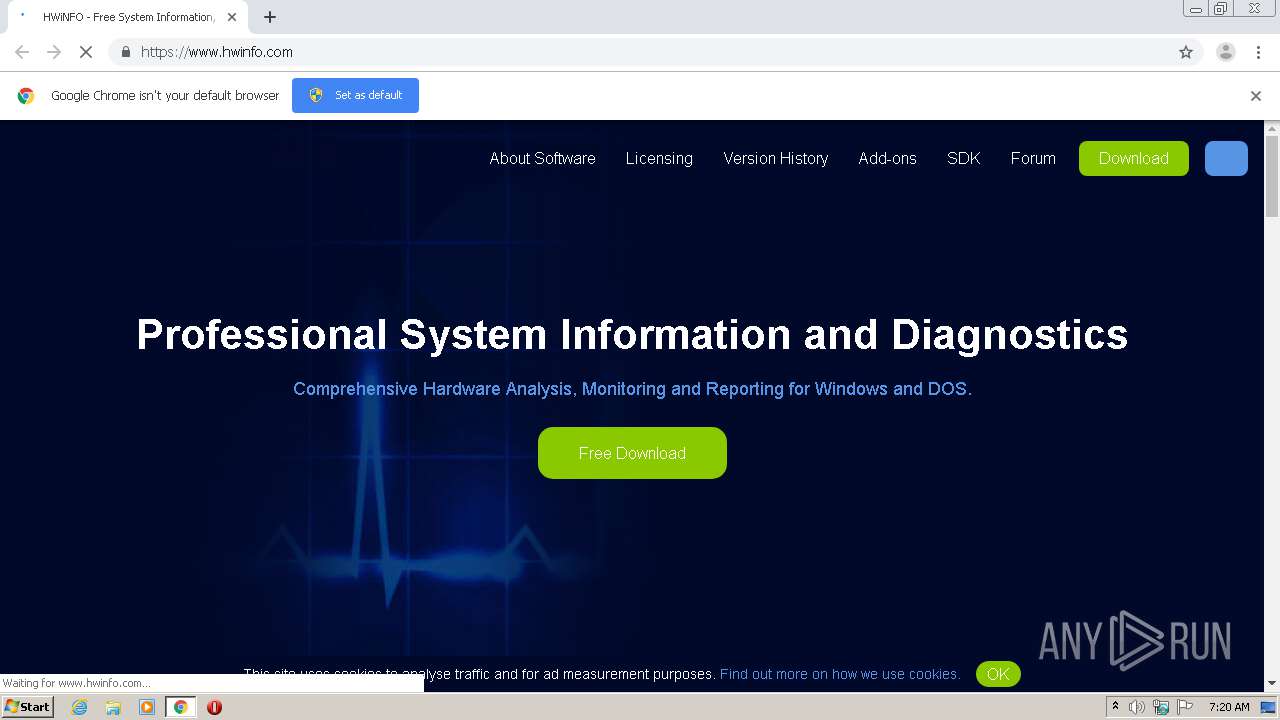
Task: Click the Comprehensive Hardware Analysis subtitle text
Action: pos(632,389)
